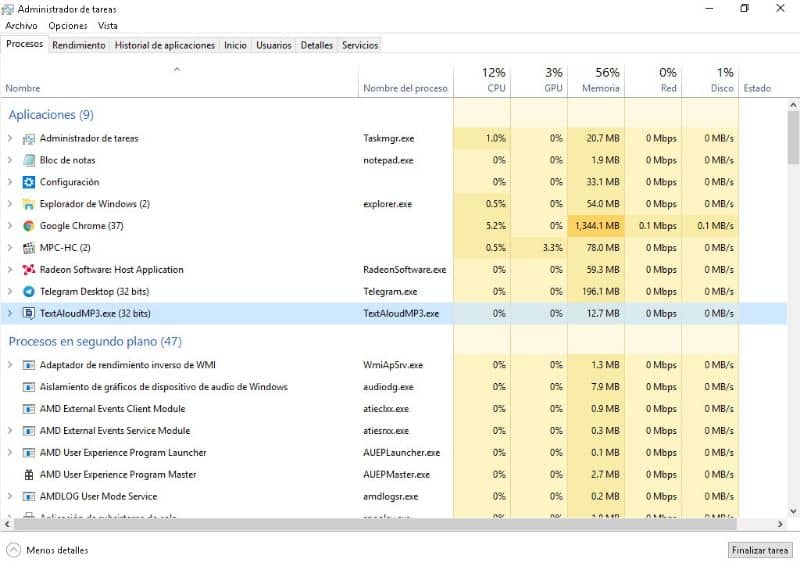800x566 pixels.
Task: Expand the Telegram Desktop process entry
Action: pos(10,292)
